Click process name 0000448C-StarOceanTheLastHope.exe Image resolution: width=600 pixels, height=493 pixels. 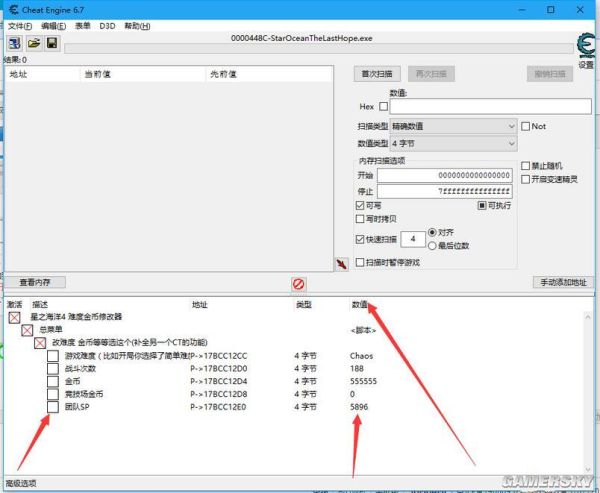302,38
